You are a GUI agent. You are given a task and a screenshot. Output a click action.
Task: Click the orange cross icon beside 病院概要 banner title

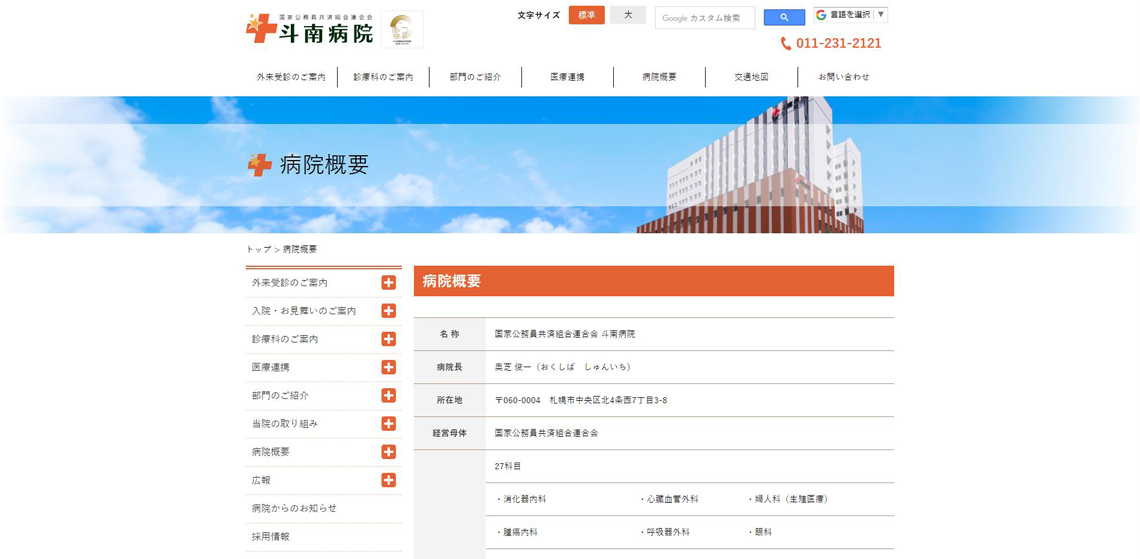pyautogui.click(x=260, y=165)
